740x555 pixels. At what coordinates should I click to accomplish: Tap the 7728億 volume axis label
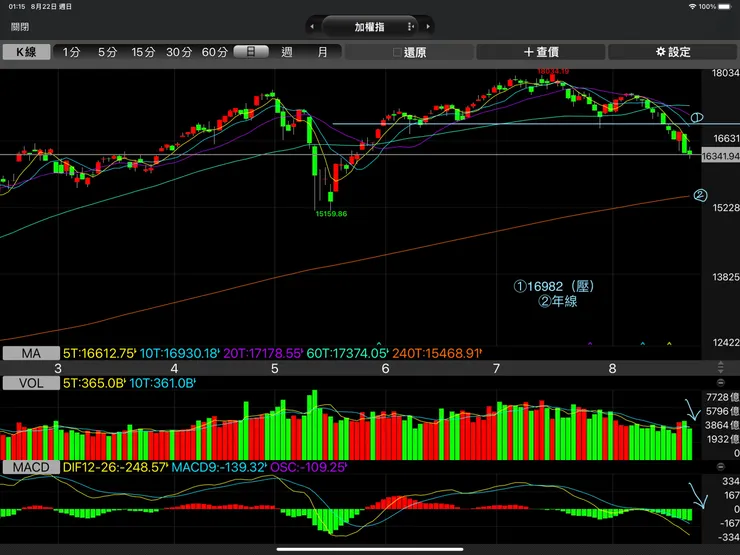pyautogui.click(x=723, y=397)
